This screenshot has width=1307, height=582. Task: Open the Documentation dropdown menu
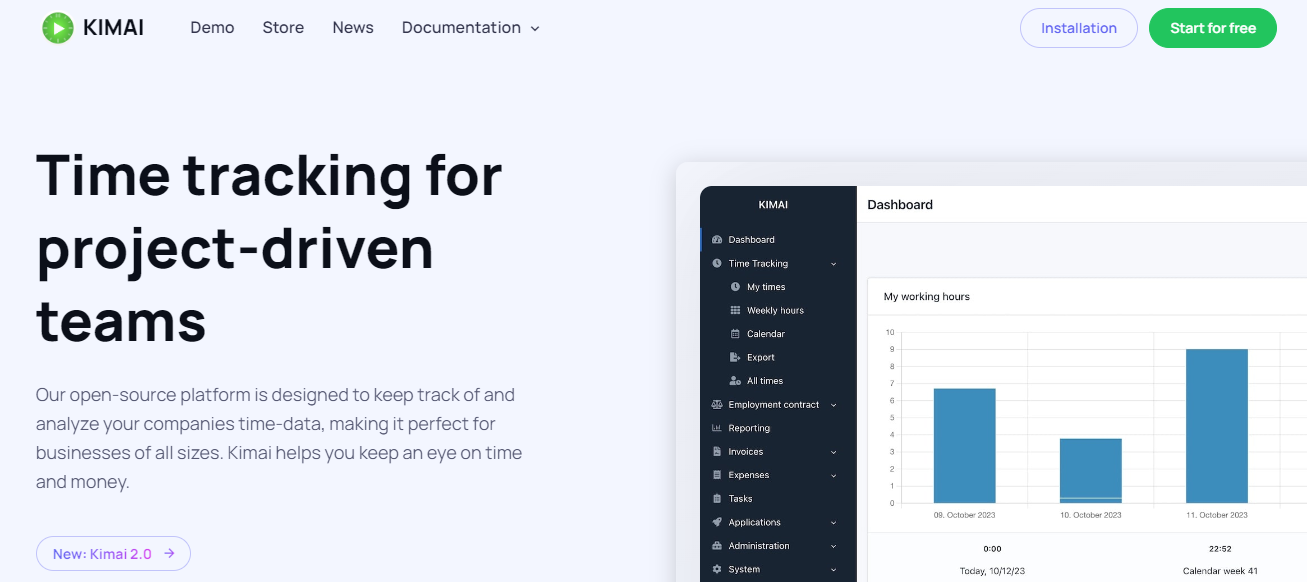click(470, 28)
